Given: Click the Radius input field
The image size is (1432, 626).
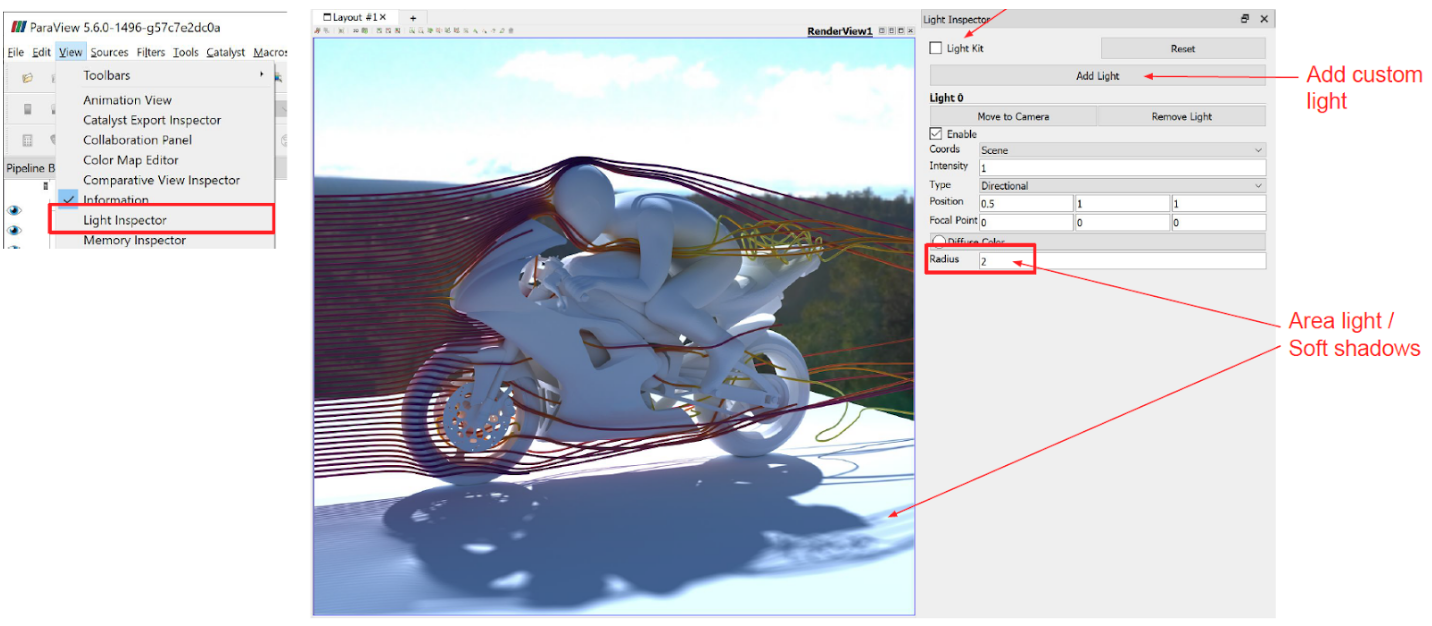Looking at the screenshot, I should [1121, 261].
